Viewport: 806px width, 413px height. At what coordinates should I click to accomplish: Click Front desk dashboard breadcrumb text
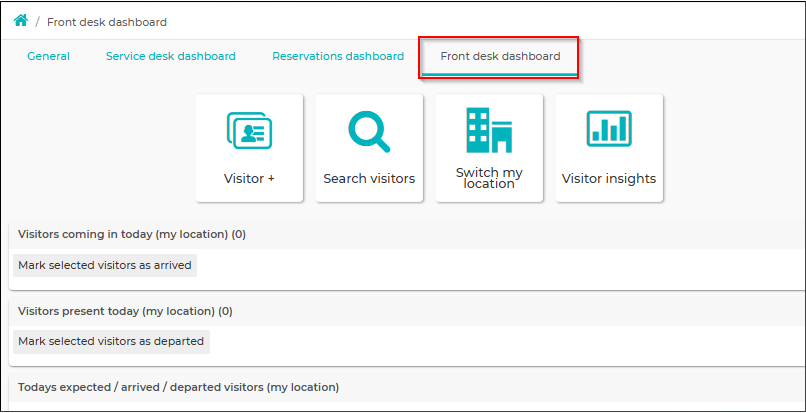pos(107,22)
